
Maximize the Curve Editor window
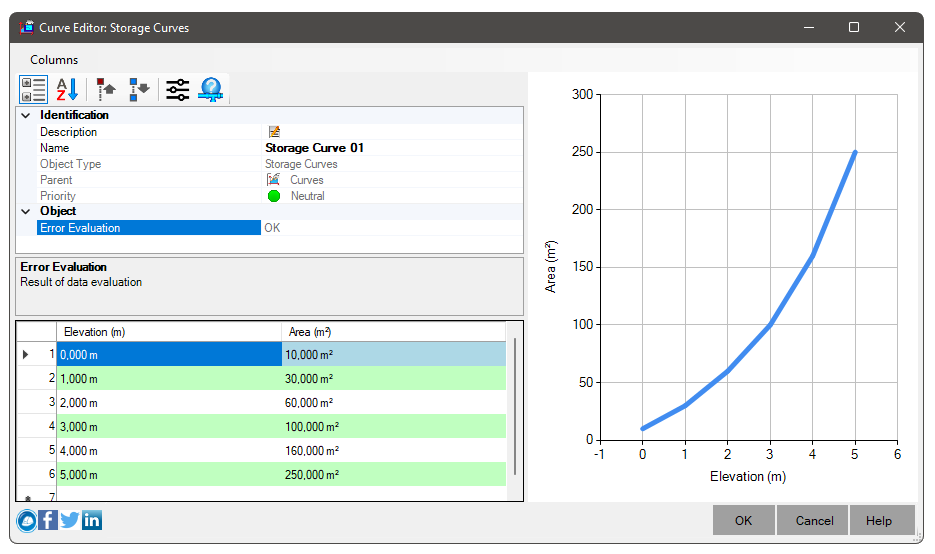[x=854, y=27]
